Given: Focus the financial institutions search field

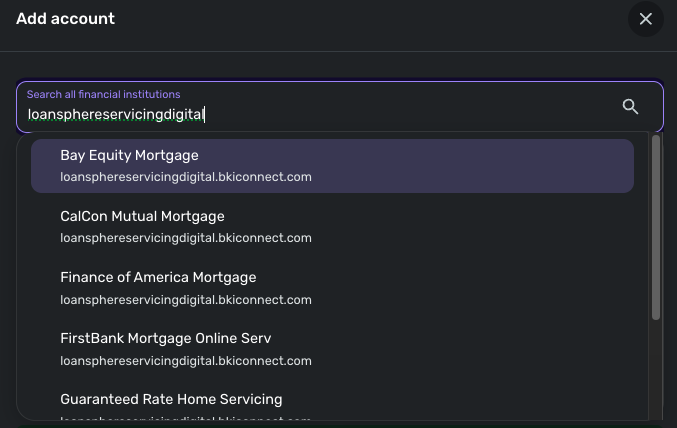Looking at the screenshot, I should [x=320, y=114].
